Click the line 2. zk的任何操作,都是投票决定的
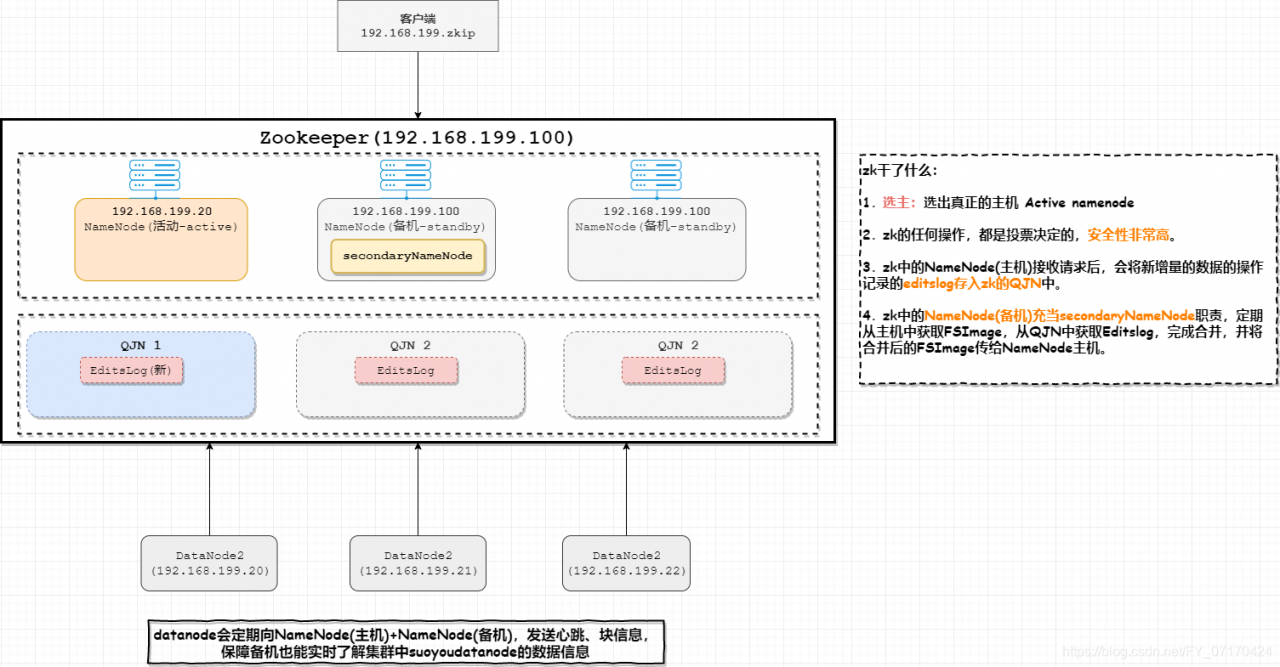1280x667 pixels. [1019, 236]
